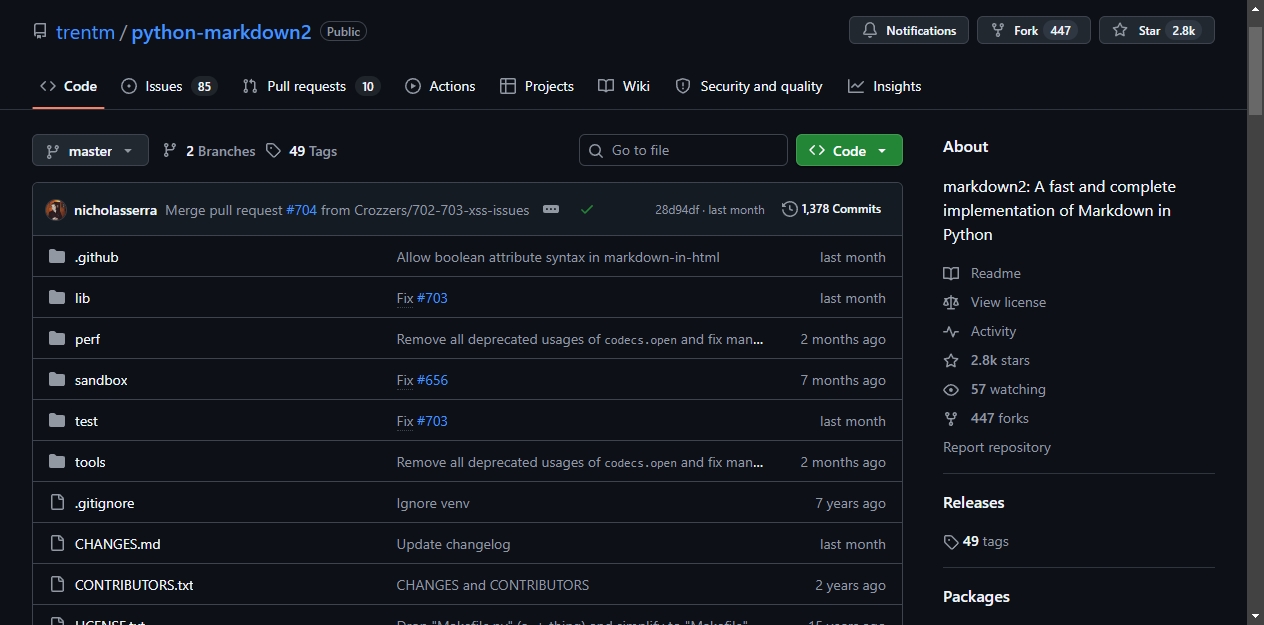Viewport: 1264px width, 625px height.
Task: Click file icon beside CHANGES.md
Action: pyautogui.click(x=57, y=544)
